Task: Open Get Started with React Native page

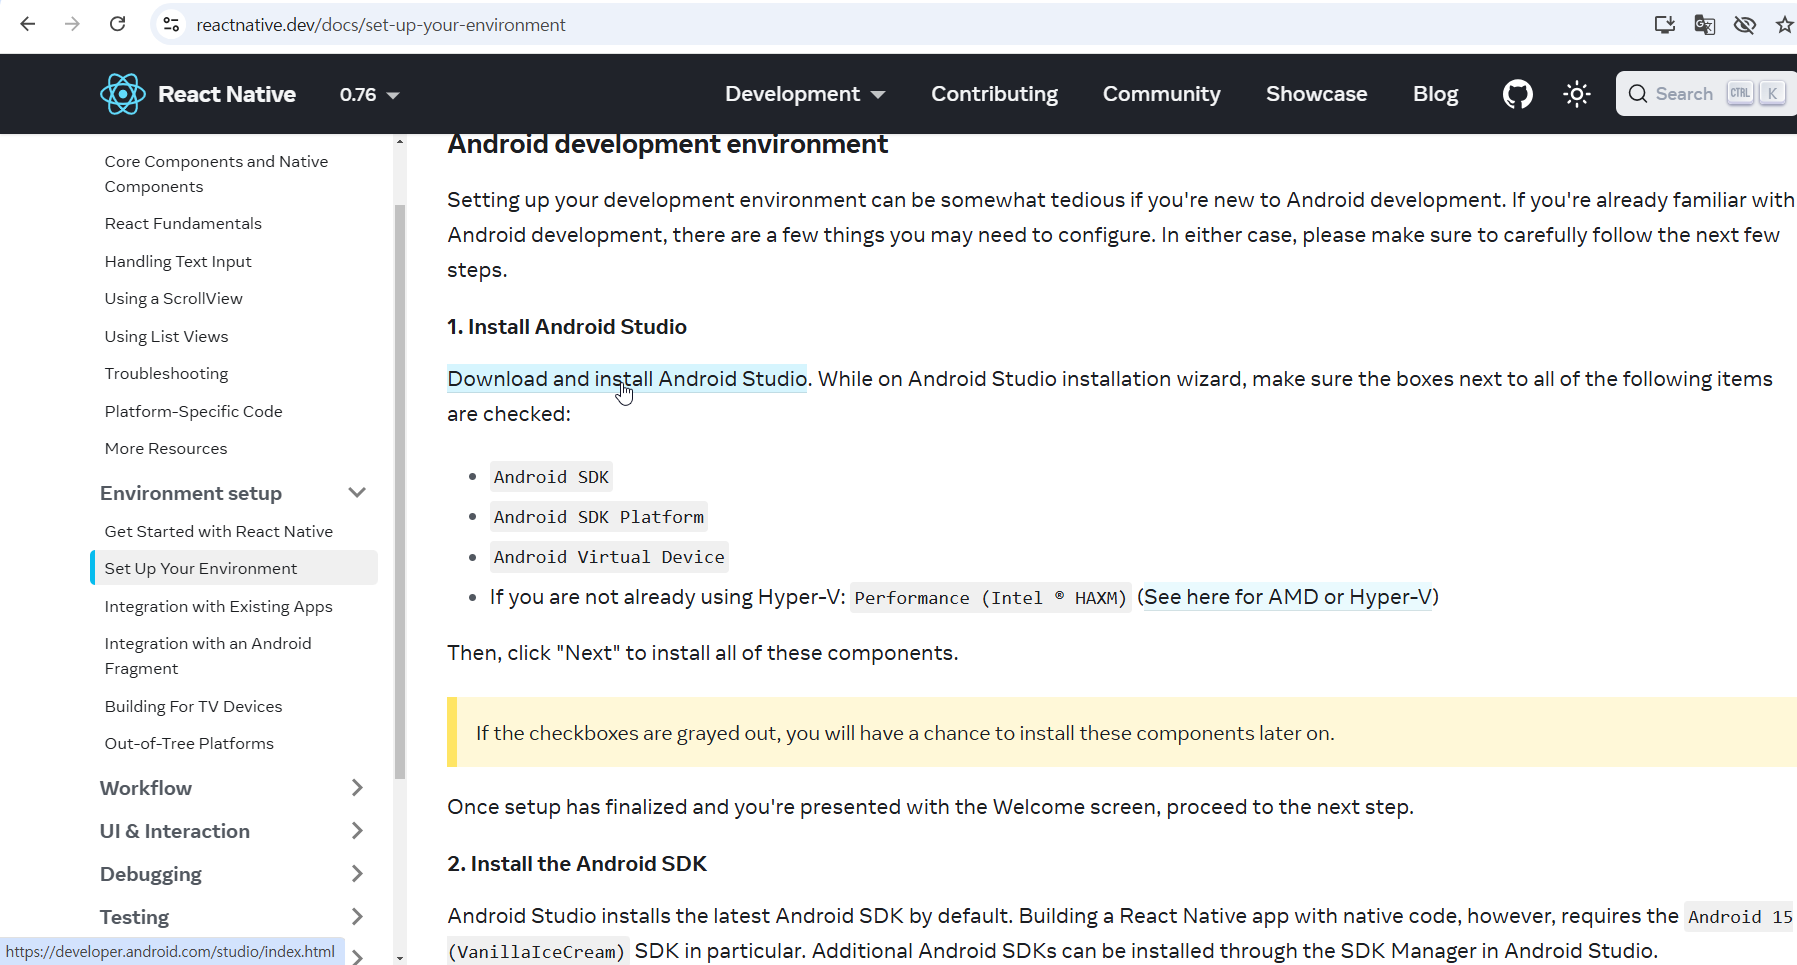Action: [x=218, y=531]
